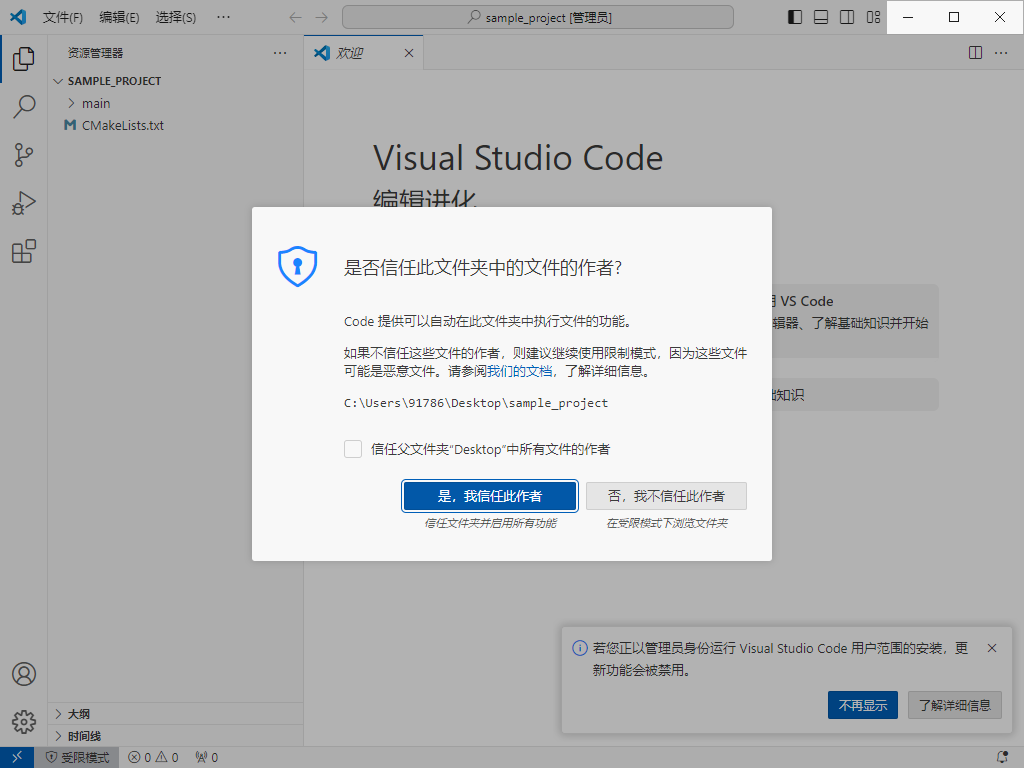Toggle secondary side bar layout icon
The width and height of the screenshot is (1024, 768).
(847, 17)
